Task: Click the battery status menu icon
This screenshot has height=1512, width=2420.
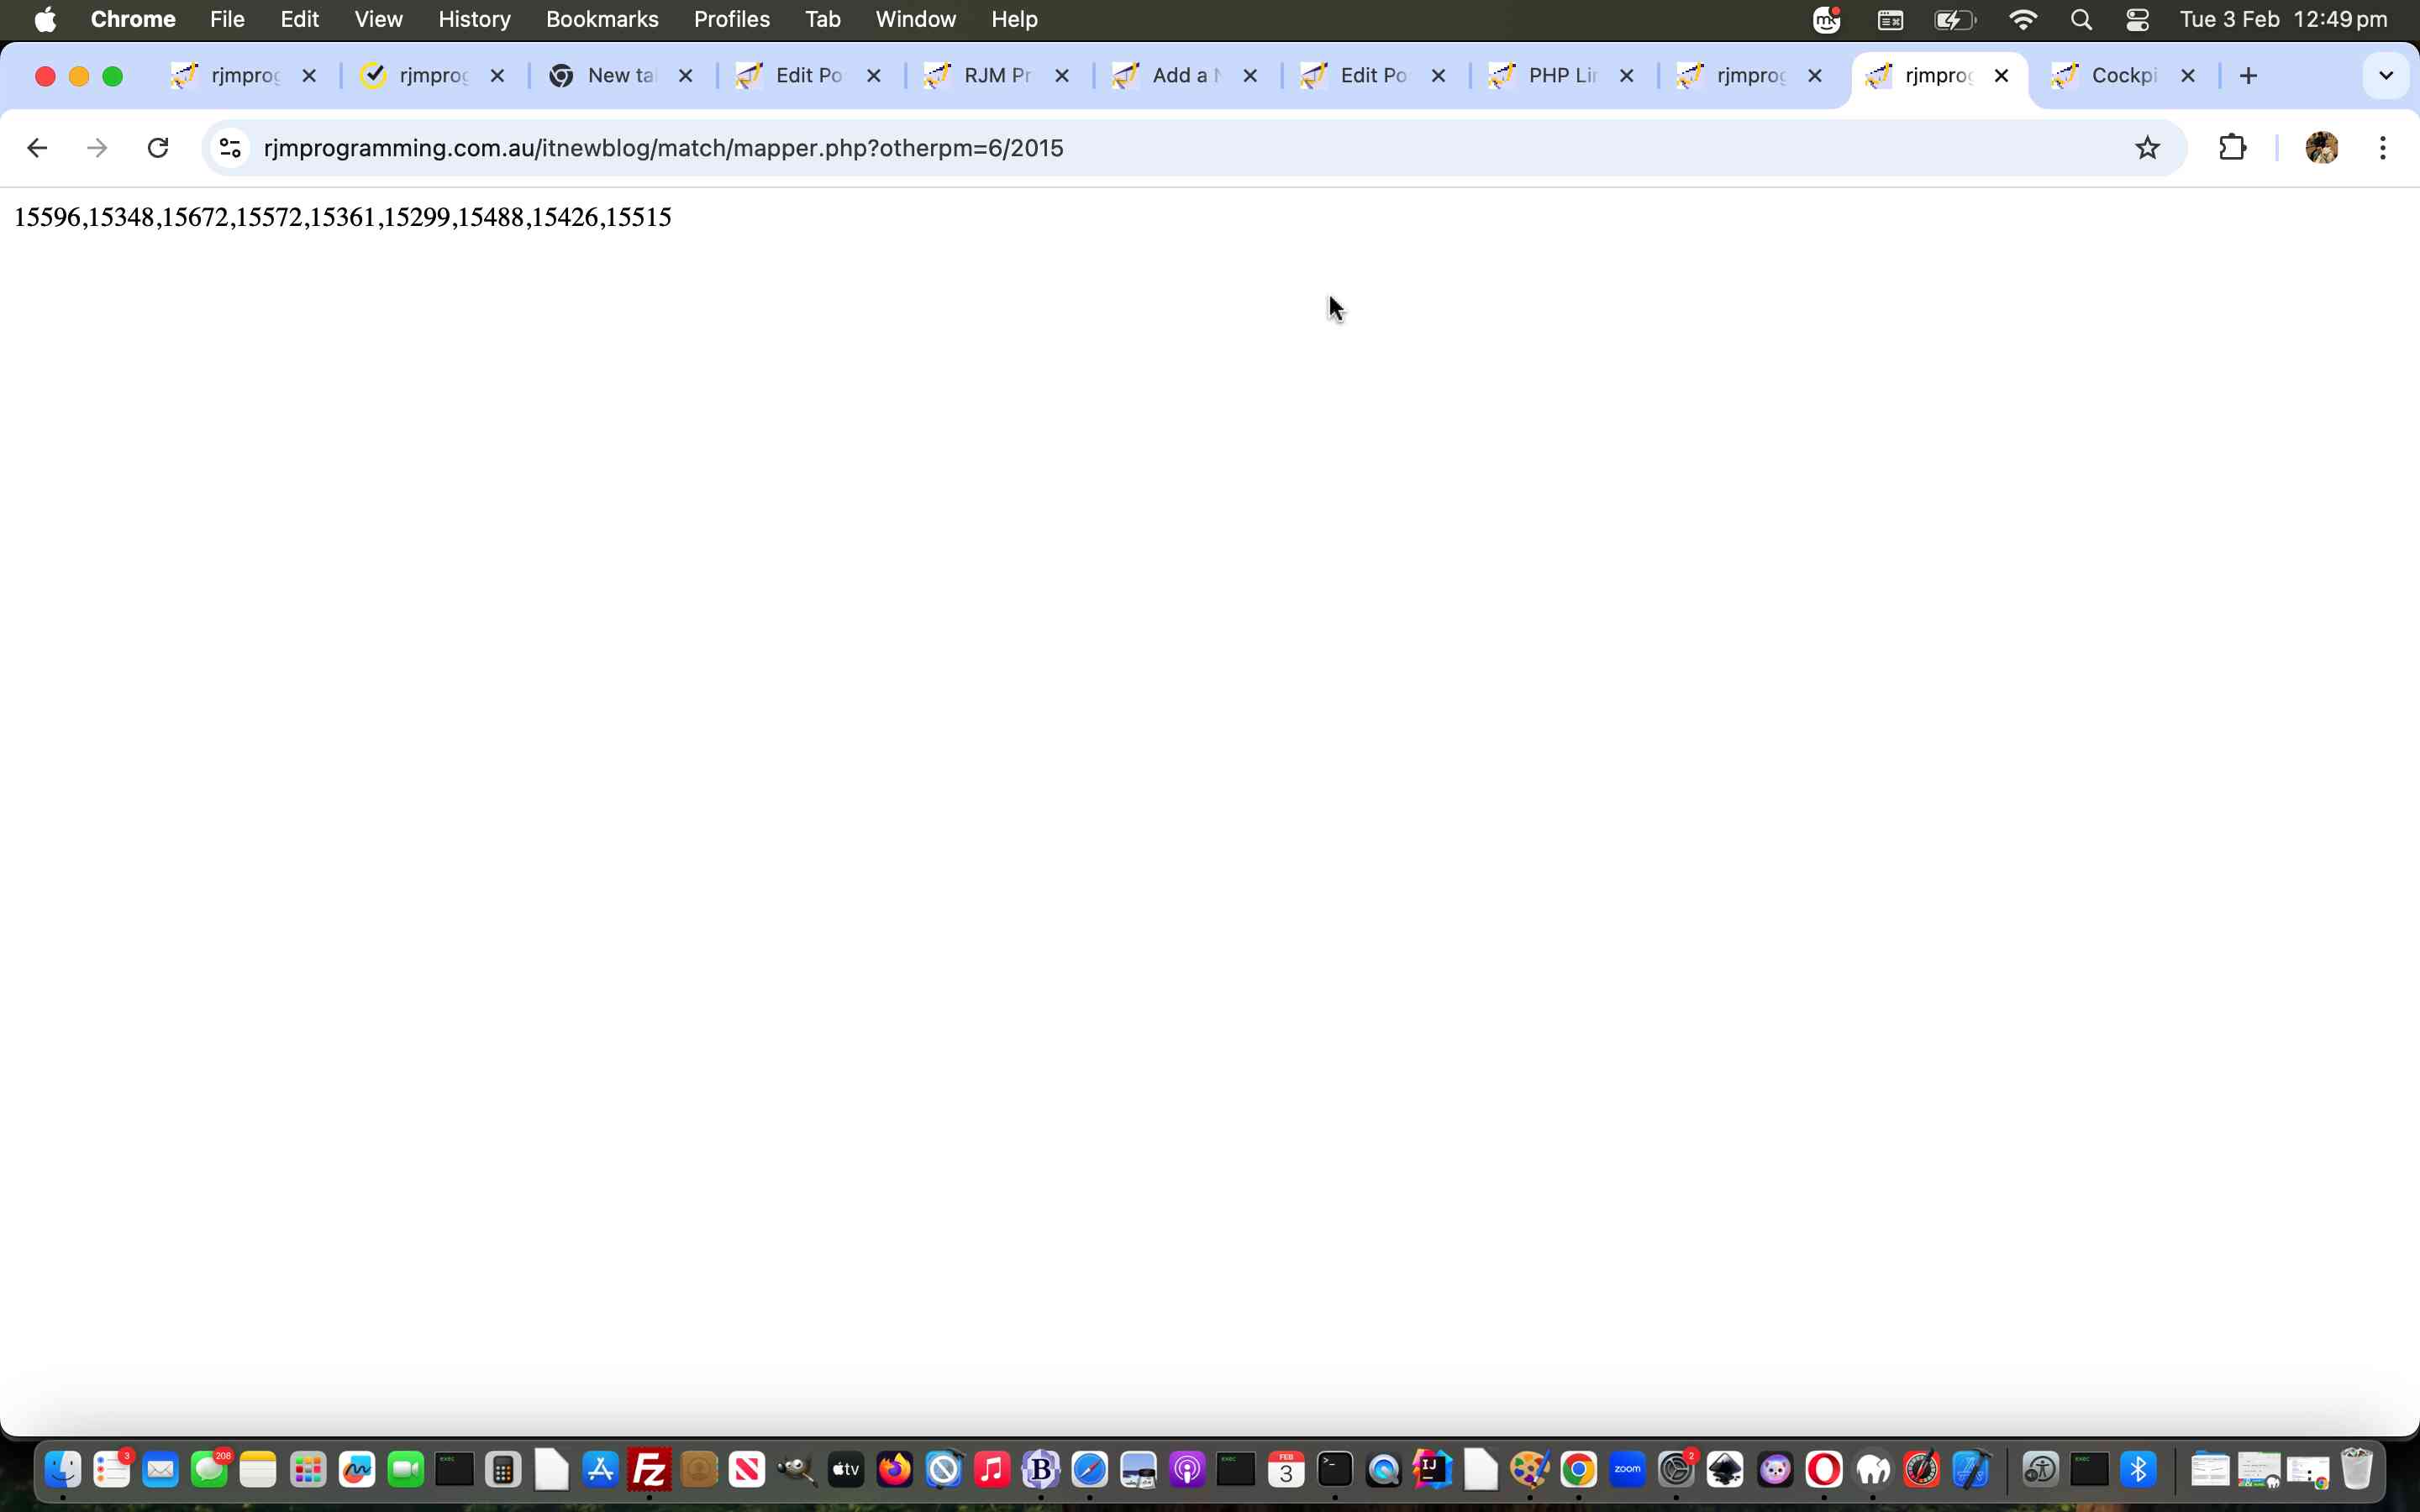Action: (x=1954, y=20)
